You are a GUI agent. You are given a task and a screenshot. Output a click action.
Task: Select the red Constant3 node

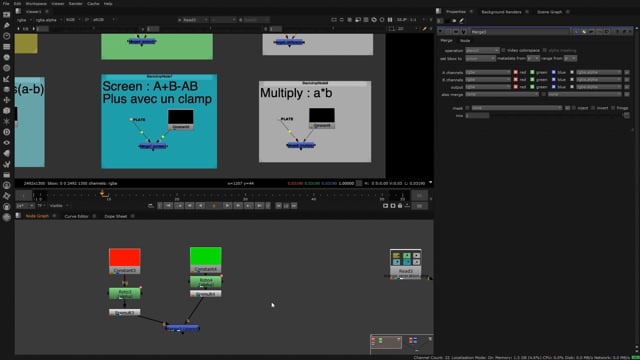pyautogui.click(x=125, y=261)
